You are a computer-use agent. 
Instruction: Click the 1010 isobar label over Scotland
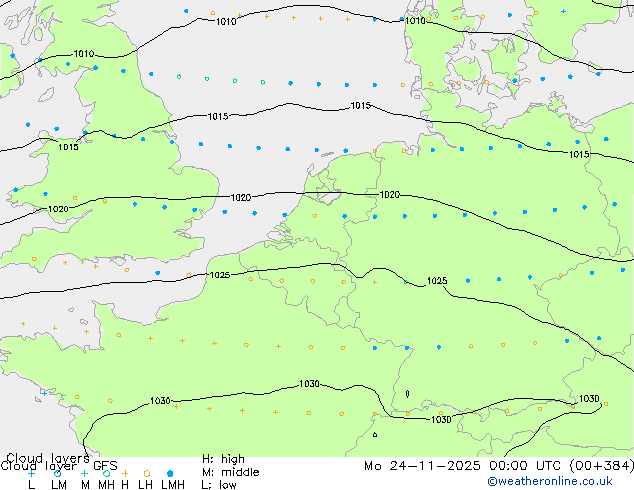tap(84, 54)
